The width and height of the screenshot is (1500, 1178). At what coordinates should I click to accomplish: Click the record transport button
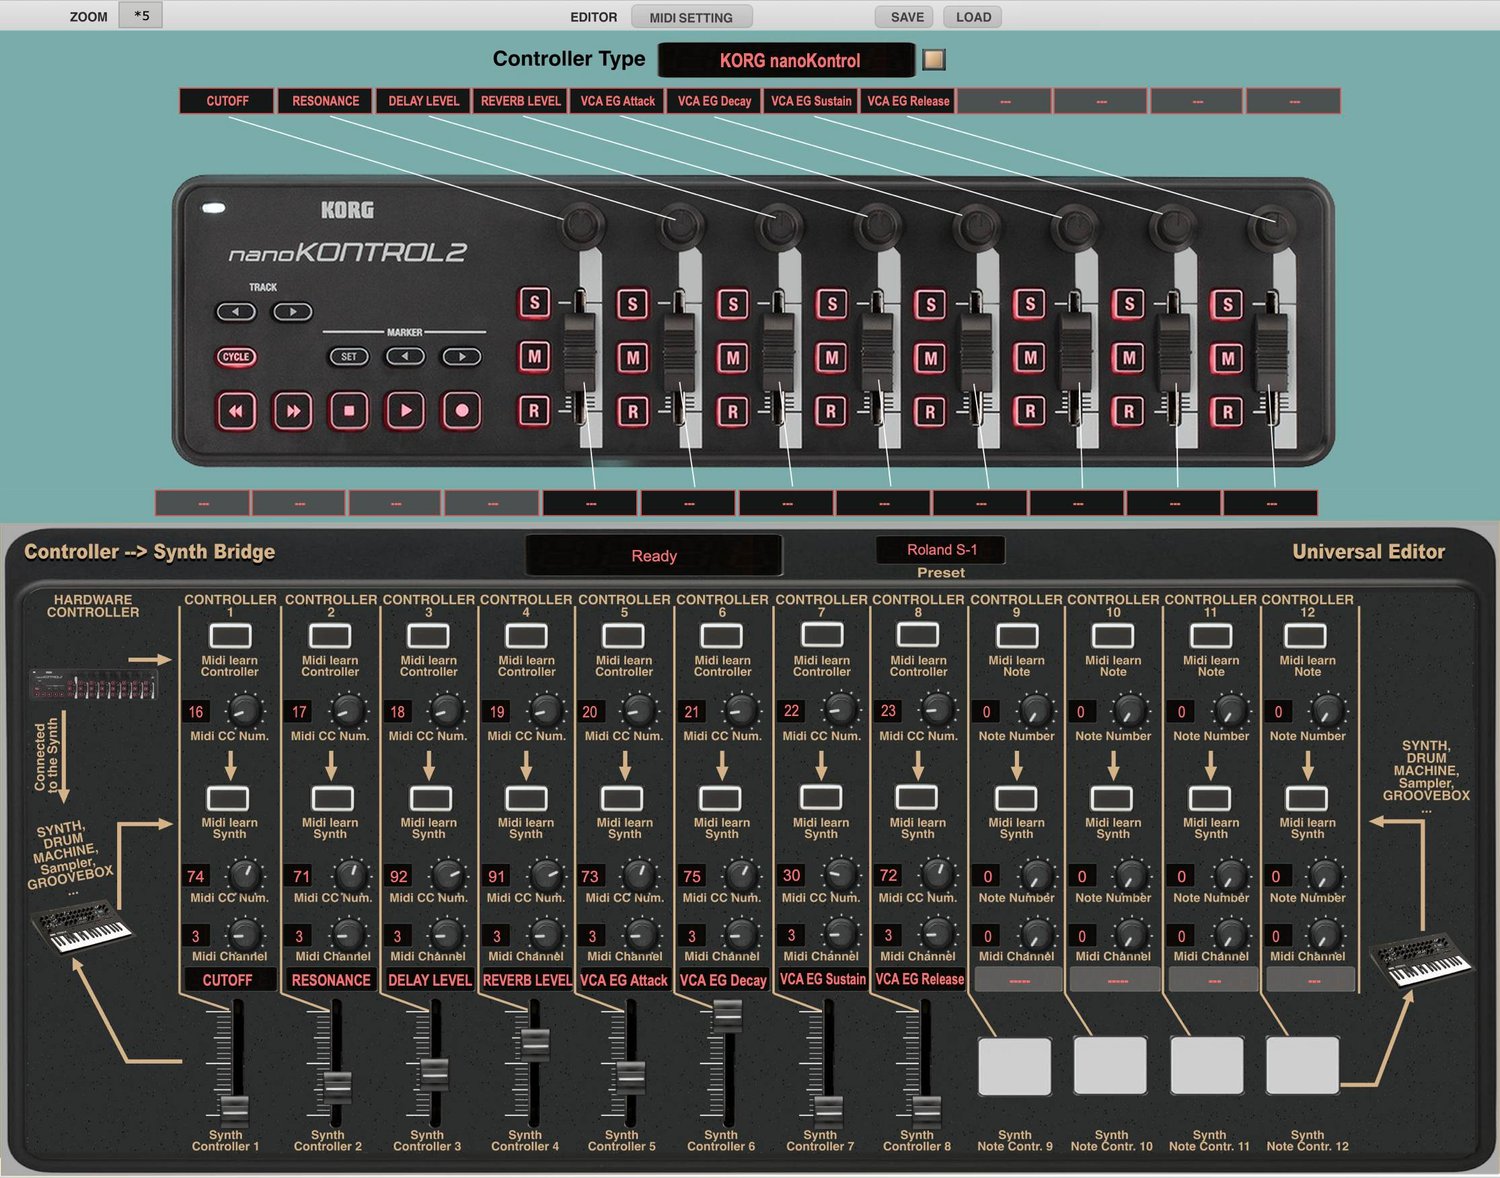pos(462,410)
